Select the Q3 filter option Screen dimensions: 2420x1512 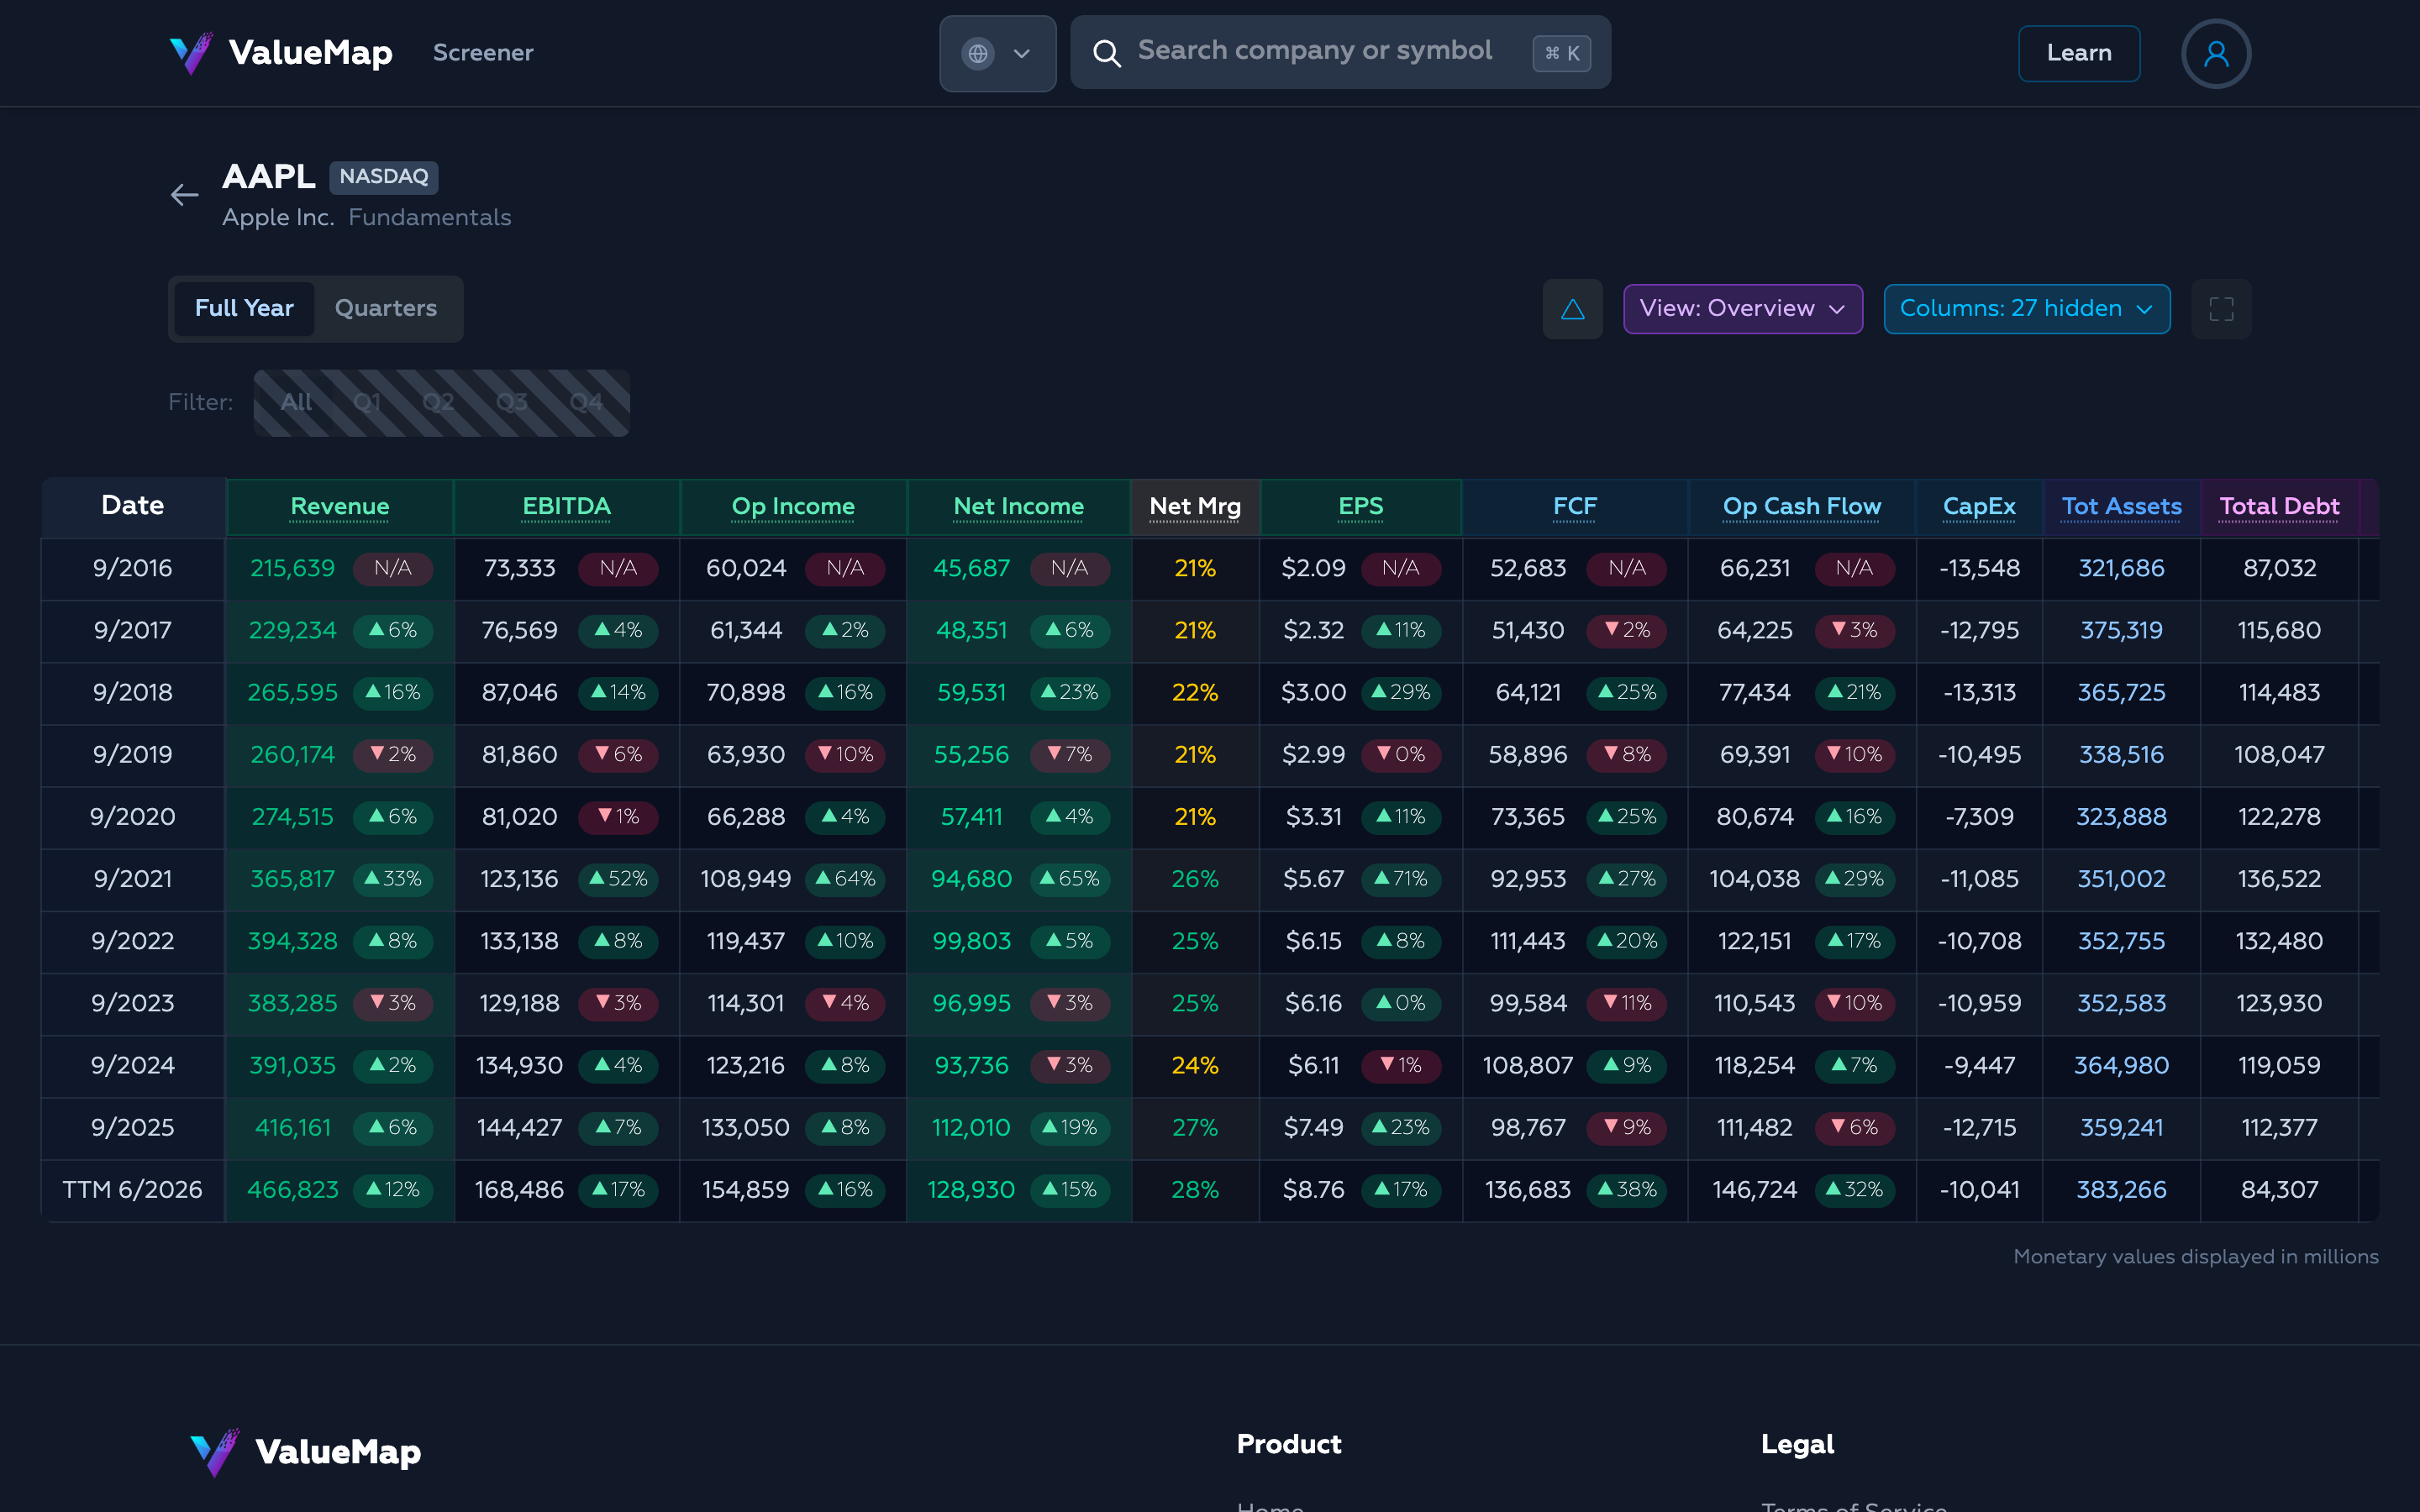click(x=511, y=403)
